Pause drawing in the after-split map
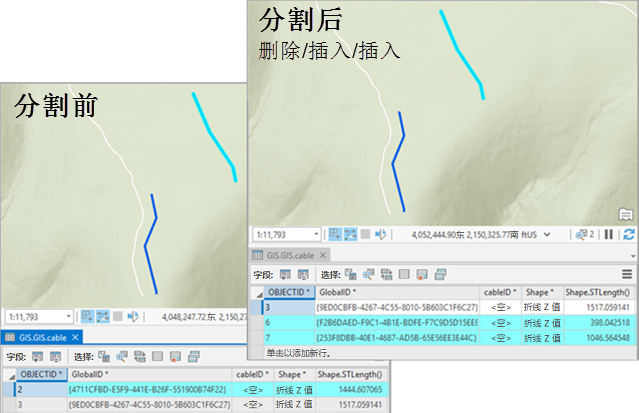Viewport: 639px width, 413px height. coord(609,234)
